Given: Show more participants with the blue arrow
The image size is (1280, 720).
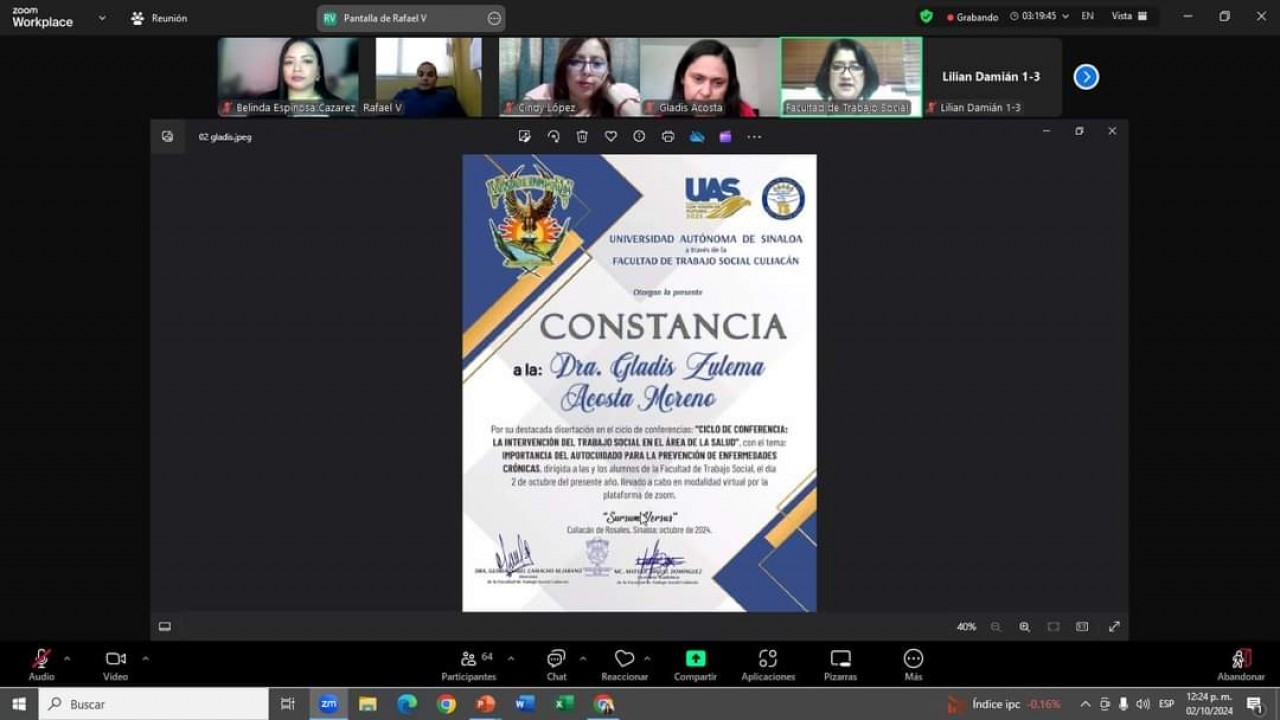Looking at the screenshot, I should [1085, 77].
